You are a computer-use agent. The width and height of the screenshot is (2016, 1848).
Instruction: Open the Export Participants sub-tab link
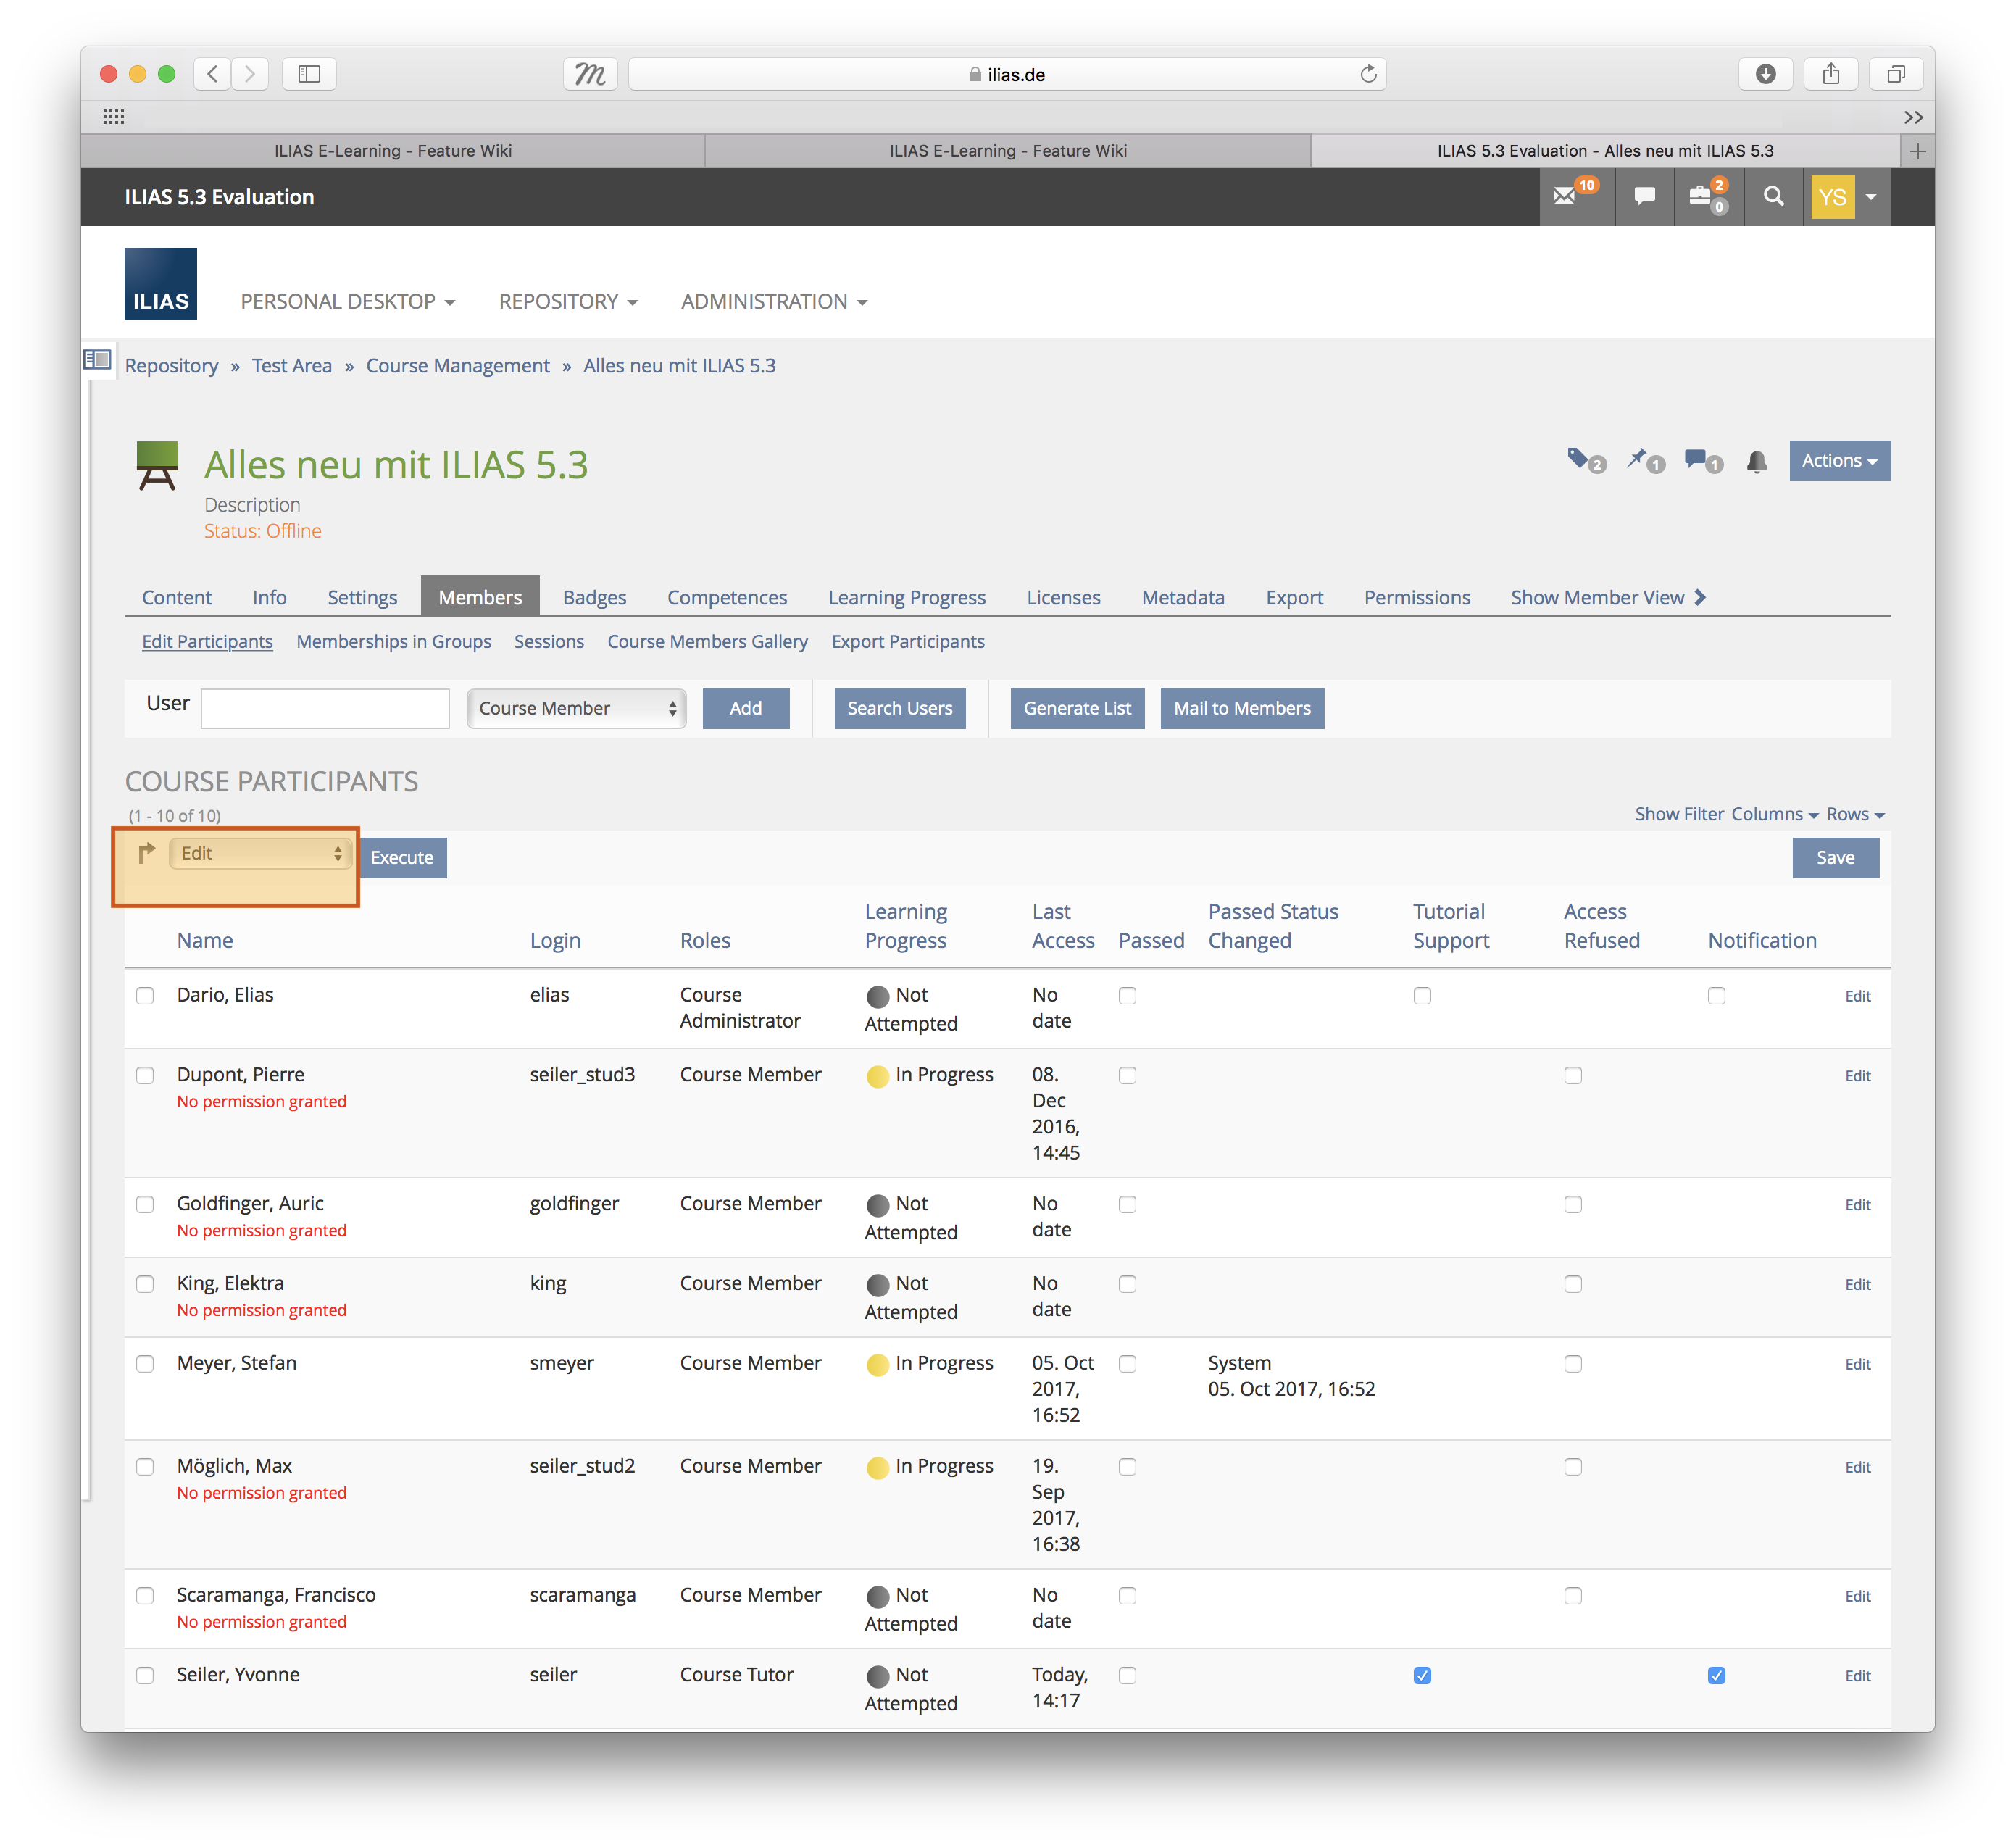907,642
